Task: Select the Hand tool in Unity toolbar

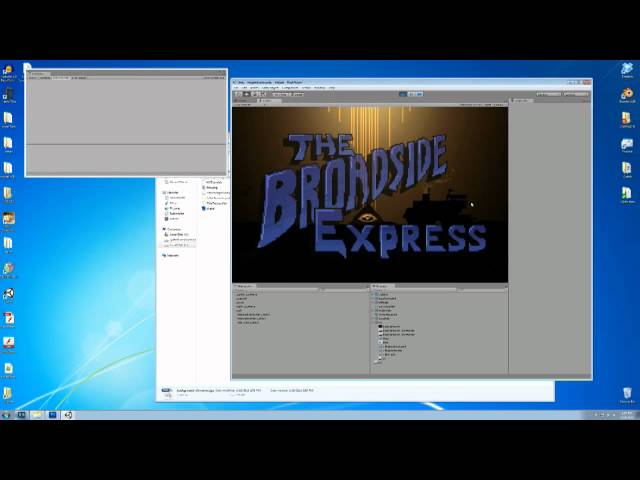Action: click(238, 94)
